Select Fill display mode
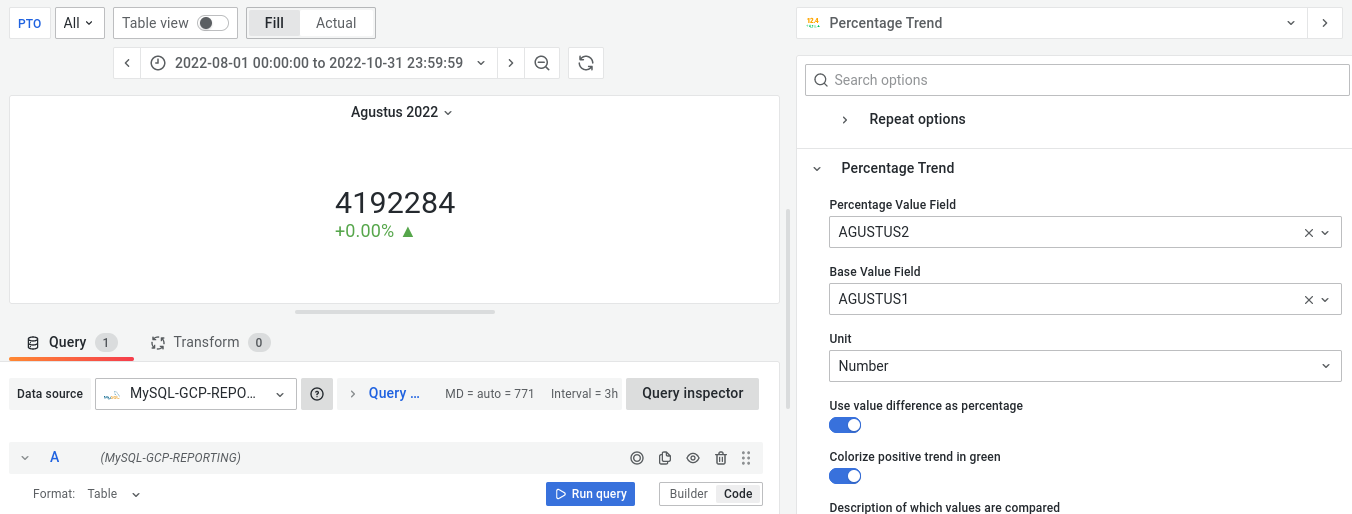The image size is (1352, 514). click(x=274, y=23)
